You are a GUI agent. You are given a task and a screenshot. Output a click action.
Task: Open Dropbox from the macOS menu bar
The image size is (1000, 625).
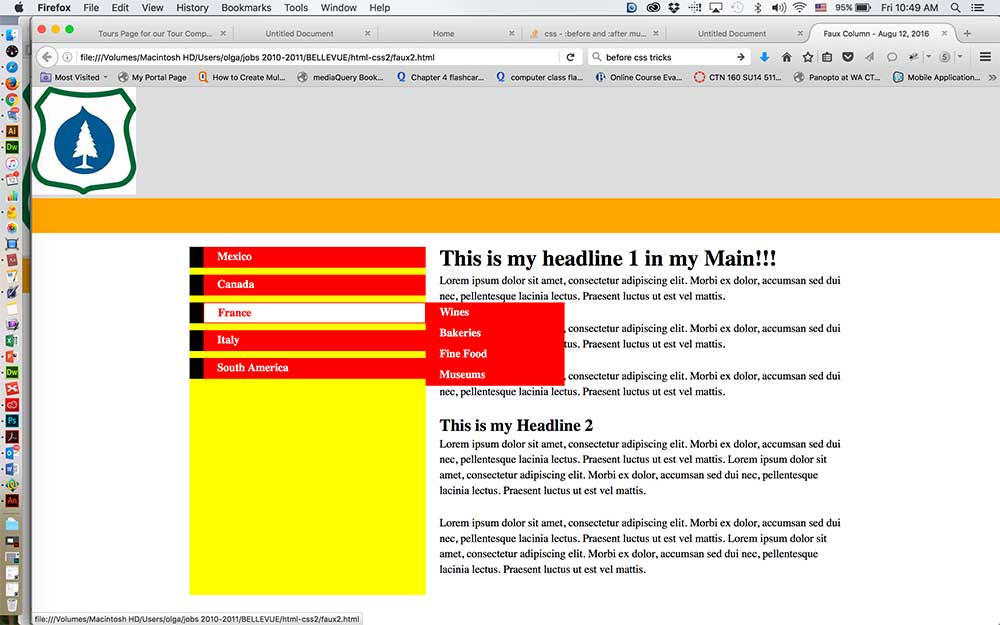click(675, 7)
